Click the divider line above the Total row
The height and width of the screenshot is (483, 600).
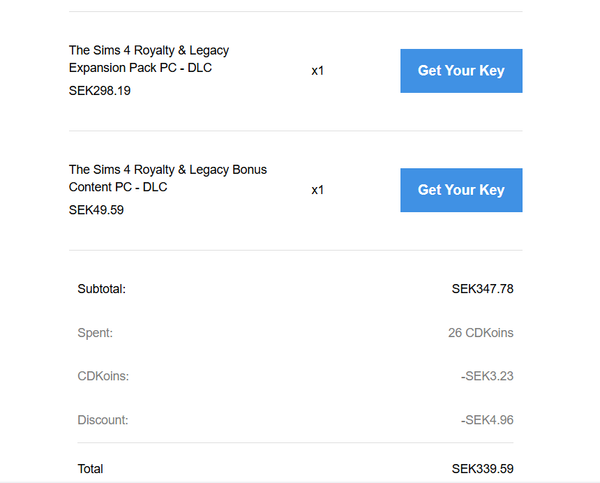pyautogui.click(x=295, y=443)
